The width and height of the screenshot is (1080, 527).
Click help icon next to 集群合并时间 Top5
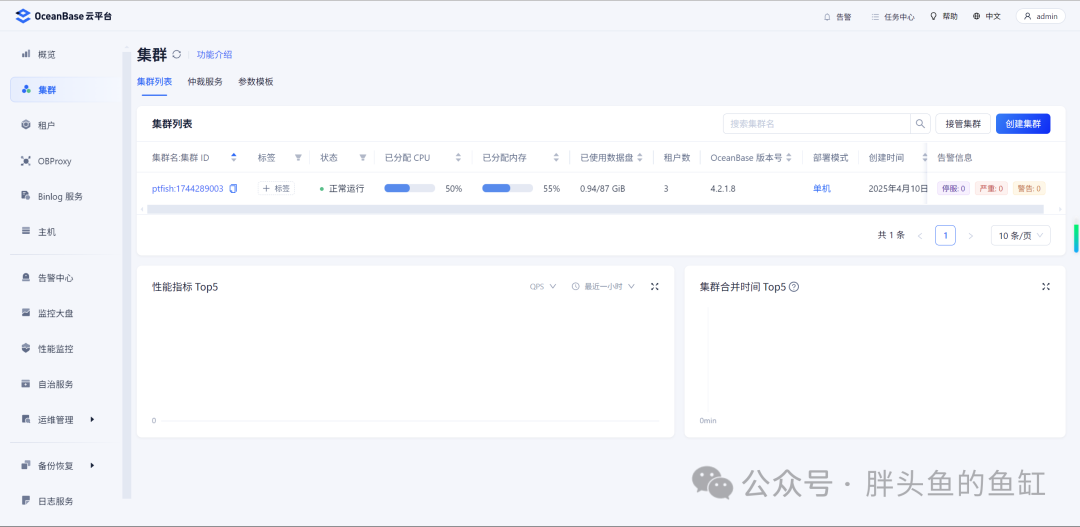pyautogui.click(x=793, y=287)
